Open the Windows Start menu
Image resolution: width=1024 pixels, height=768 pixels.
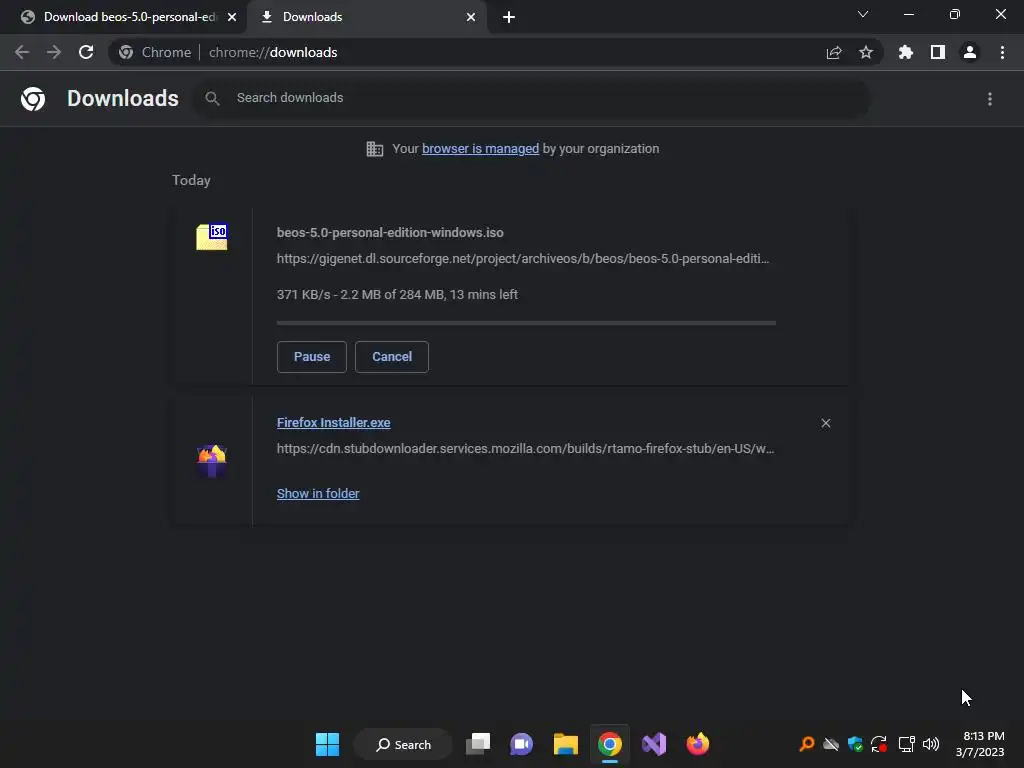click(327, 744)
